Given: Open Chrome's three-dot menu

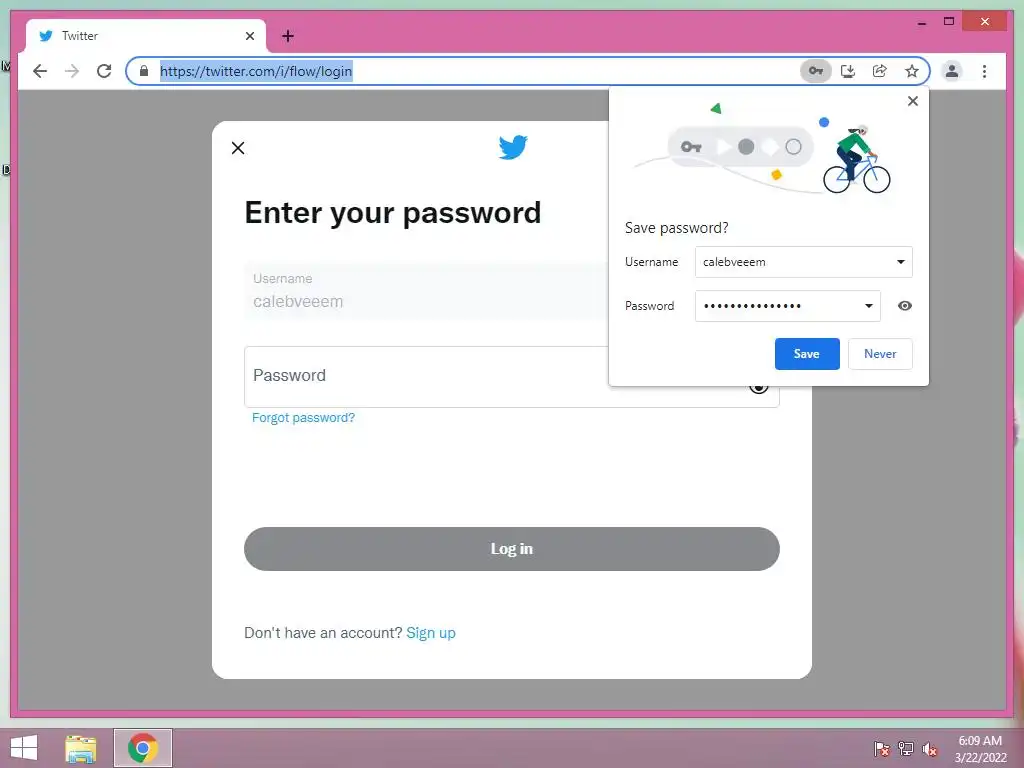Looking at the screenshot, I should pos(984,71).
